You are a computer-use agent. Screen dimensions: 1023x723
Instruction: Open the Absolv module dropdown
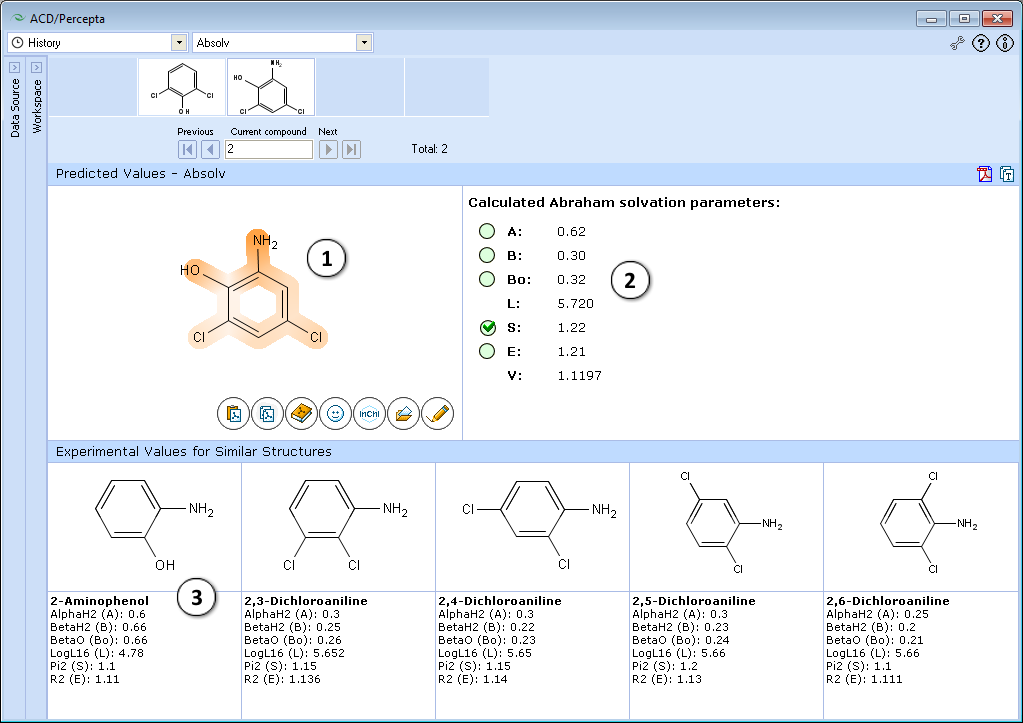(364, 42)
